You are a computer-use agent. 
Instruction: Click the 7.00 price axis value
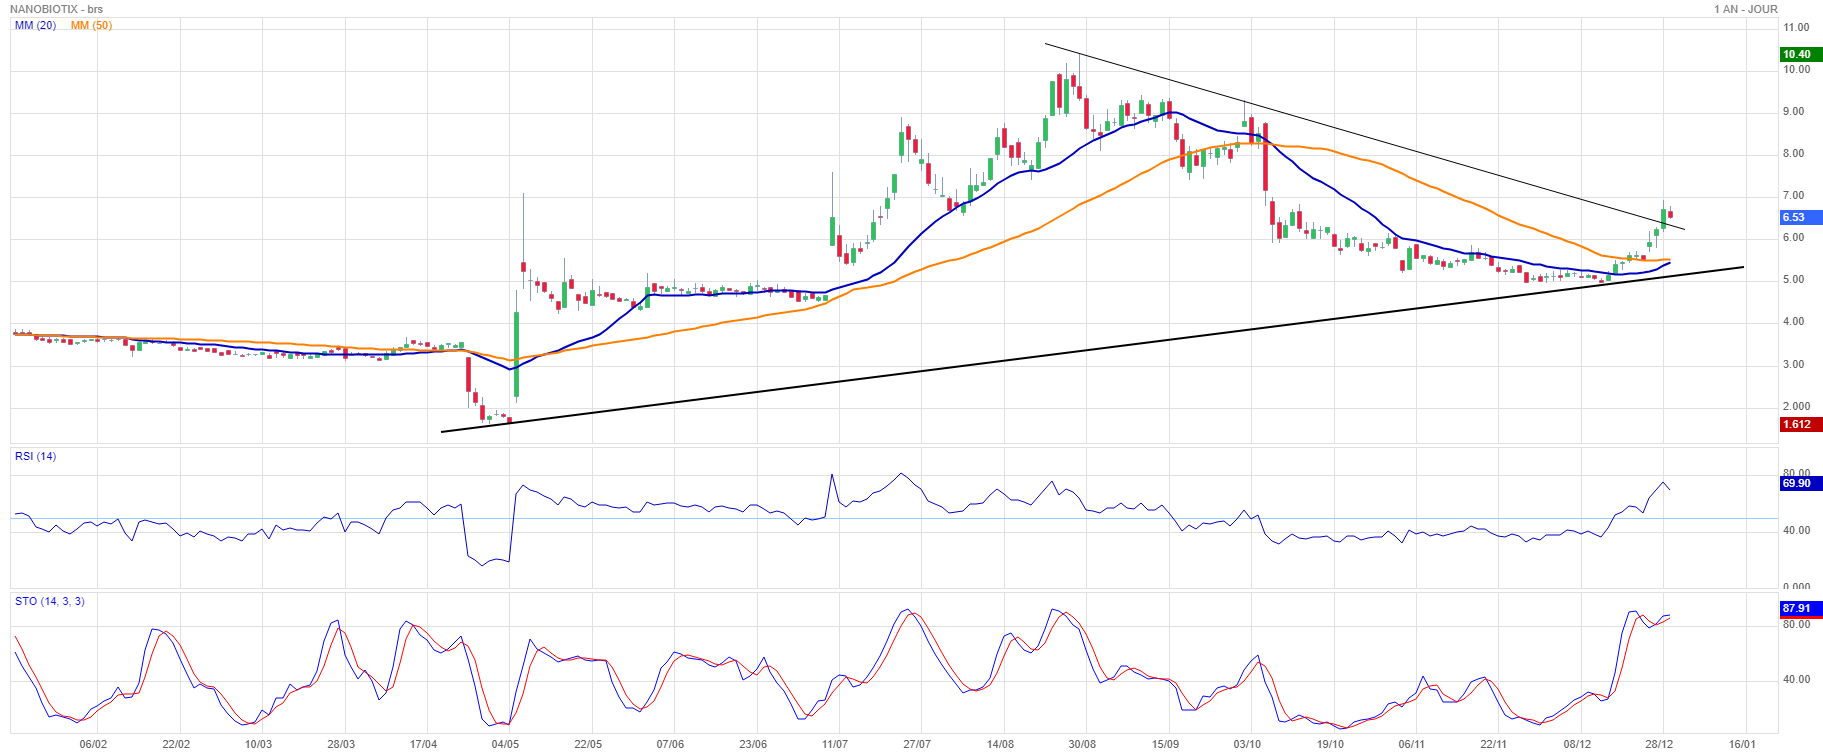click(x=1794, y=196)
